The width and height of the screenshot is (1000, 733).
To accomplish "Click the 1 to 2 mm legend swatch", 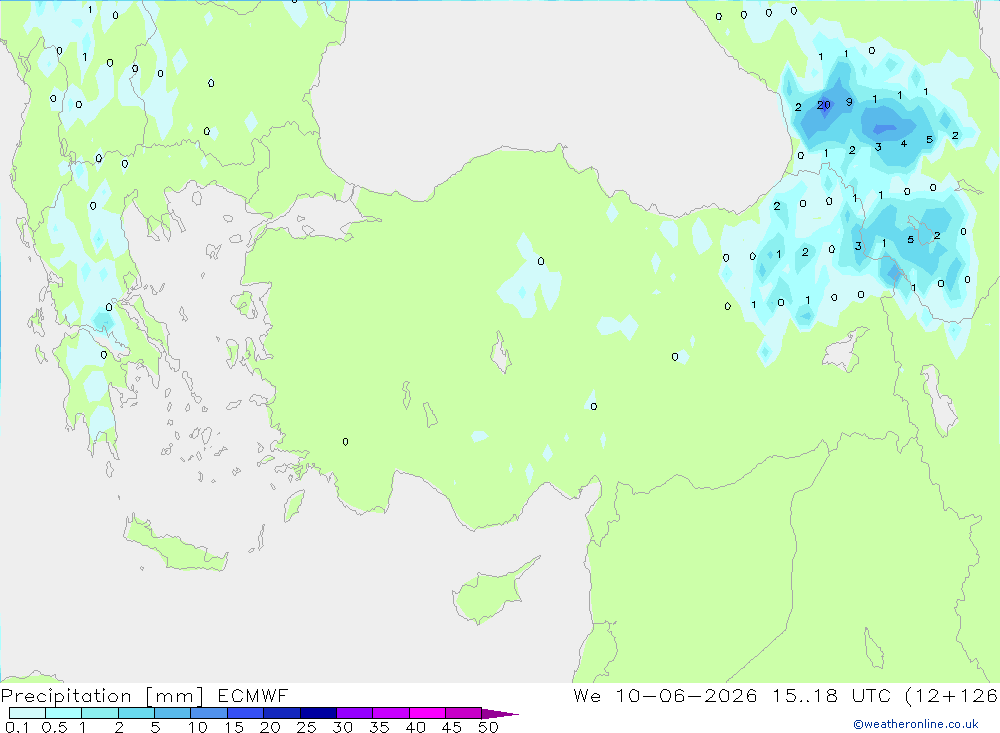I will point(100,713).
